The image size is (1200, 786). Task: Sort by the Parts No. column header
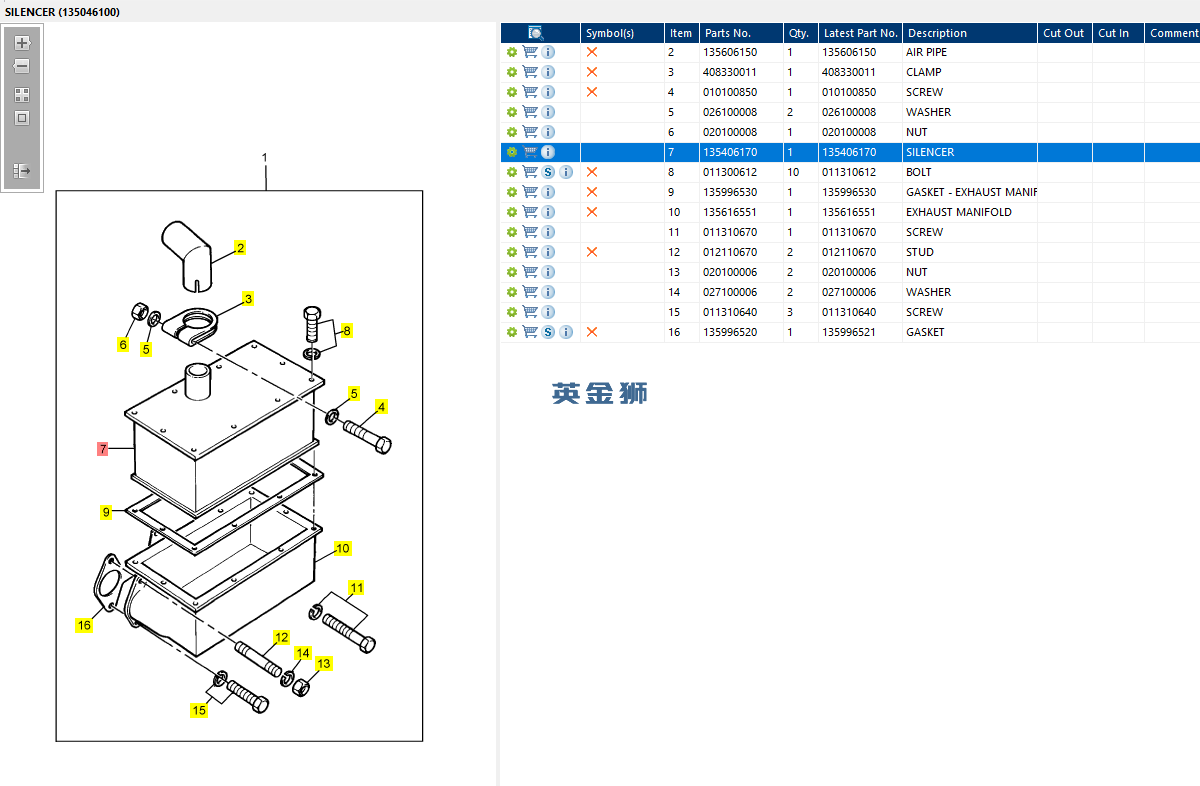coord(727,33)
